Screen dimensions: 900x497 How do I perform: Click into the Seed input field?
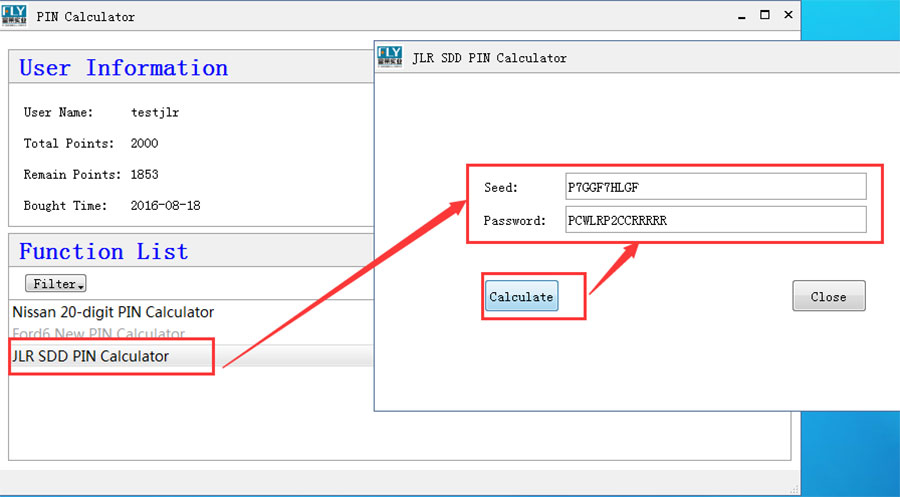pyautogui.click(x=713, y=186)
